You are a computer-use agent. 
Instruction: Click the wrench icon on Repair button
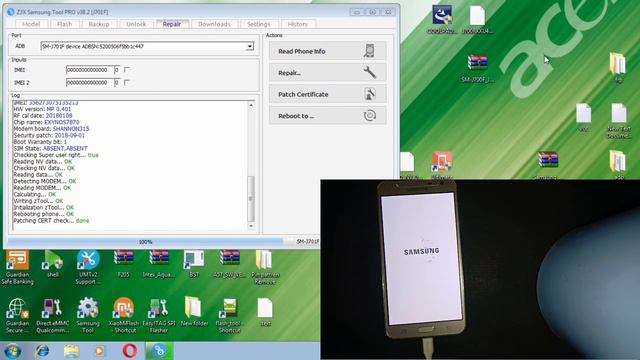(x=369, y=72)
